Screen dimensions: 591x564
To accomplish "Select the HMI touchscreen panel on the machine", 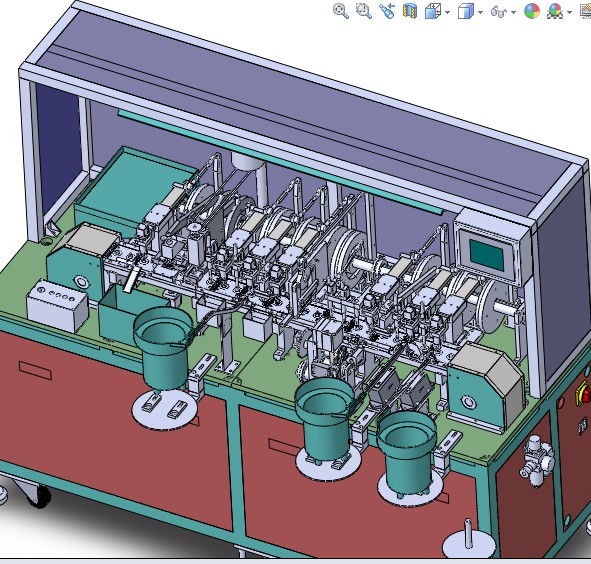I will tap(487, 254).
